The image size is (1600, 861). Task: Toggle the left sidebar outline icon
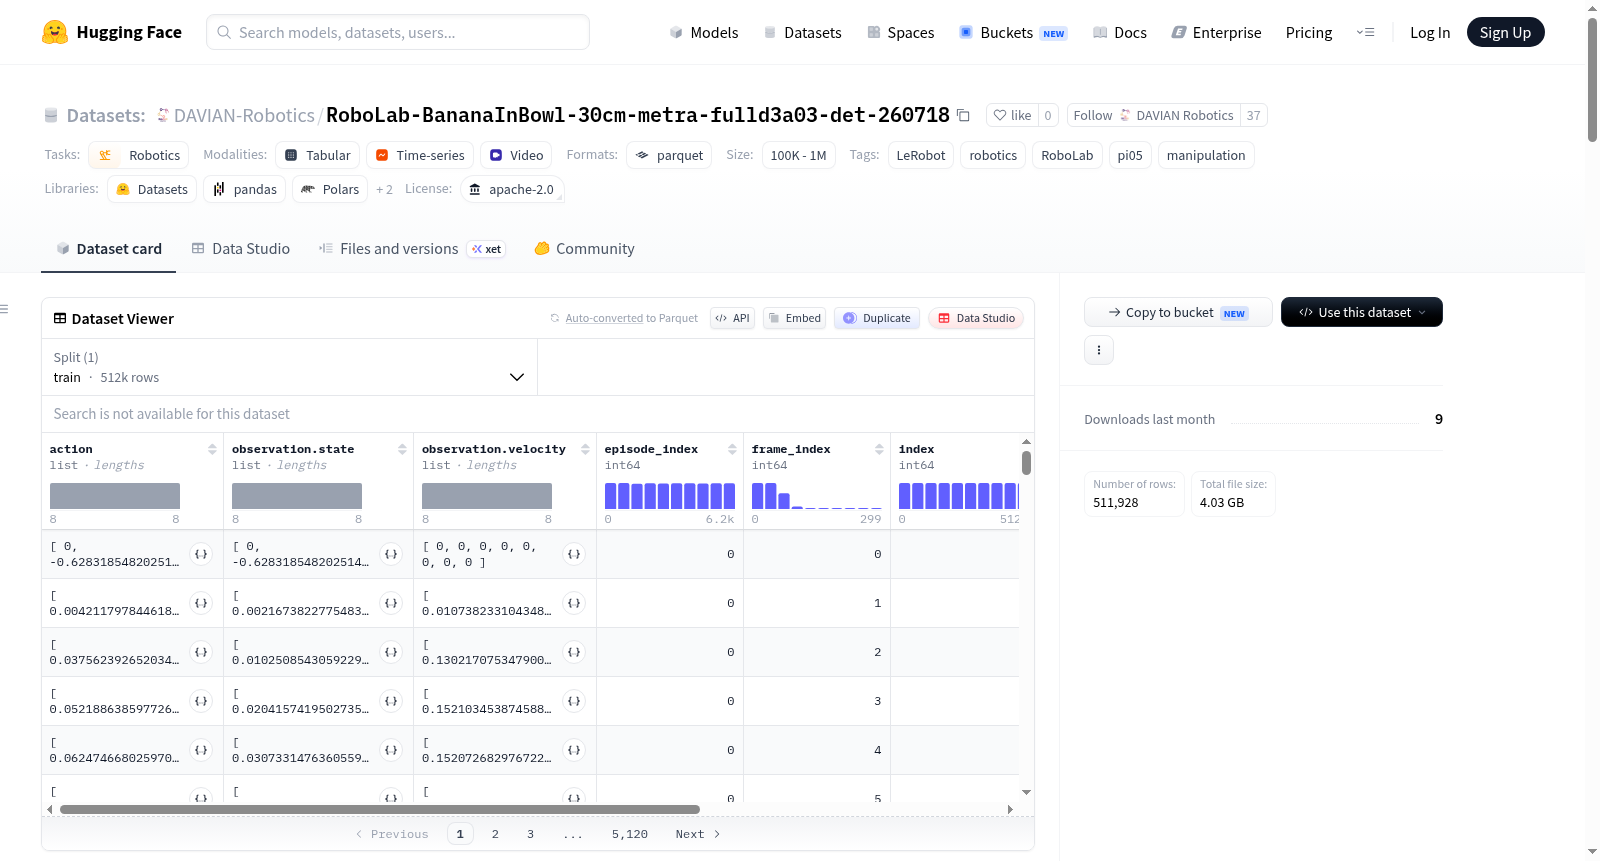pyautogui.click(x=5, y=309)
